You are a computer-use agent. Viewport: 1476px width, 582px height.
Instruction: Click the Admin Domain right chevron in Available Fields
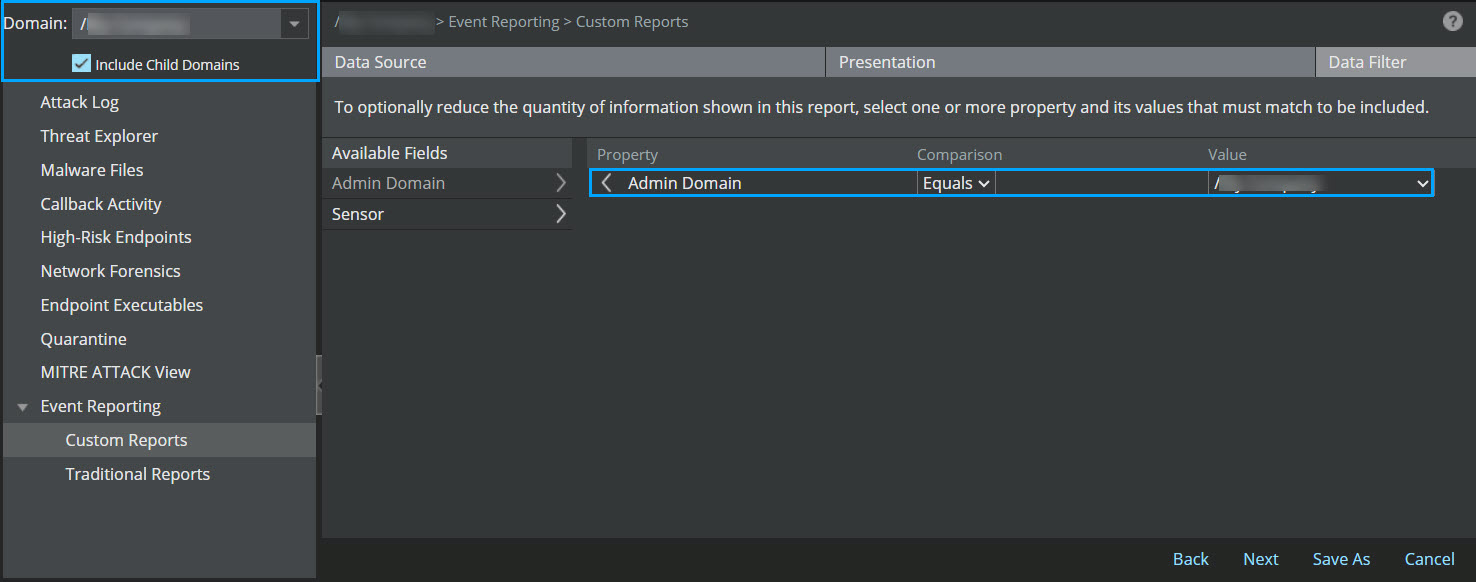click(x=560, y=183)
